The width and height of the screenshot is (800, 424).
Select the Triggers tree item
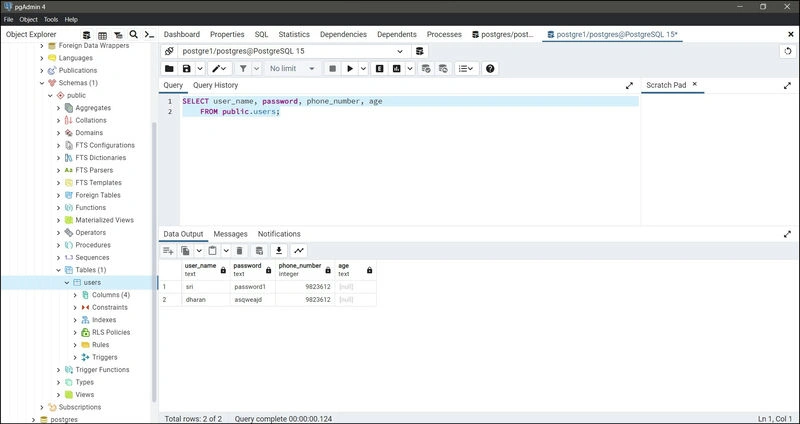coord(105,357)
